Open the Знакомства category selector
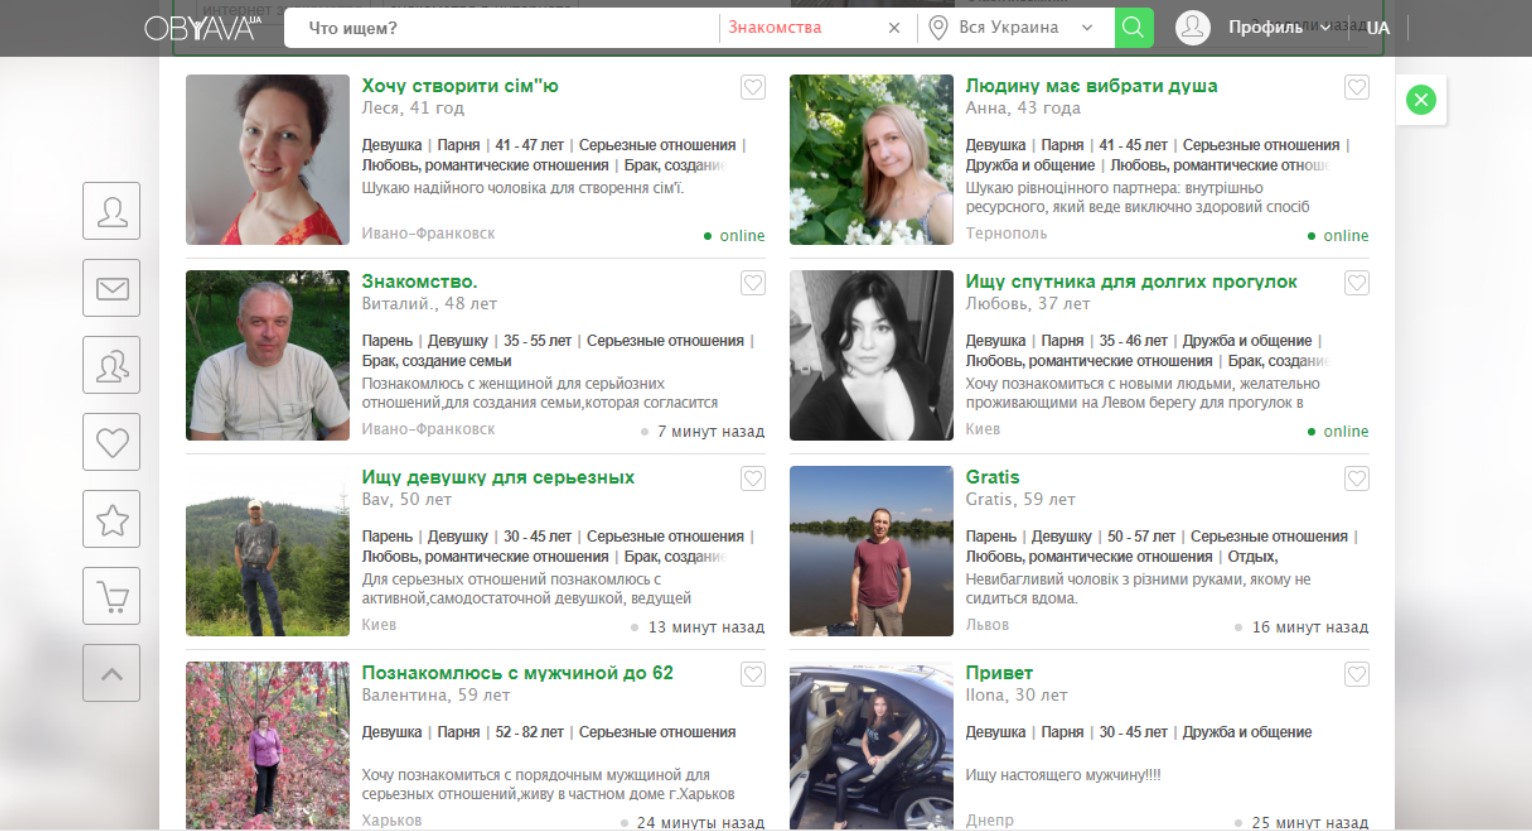Screen dimensions: 1532x831 pyautogui.click(x=776, y=28)
